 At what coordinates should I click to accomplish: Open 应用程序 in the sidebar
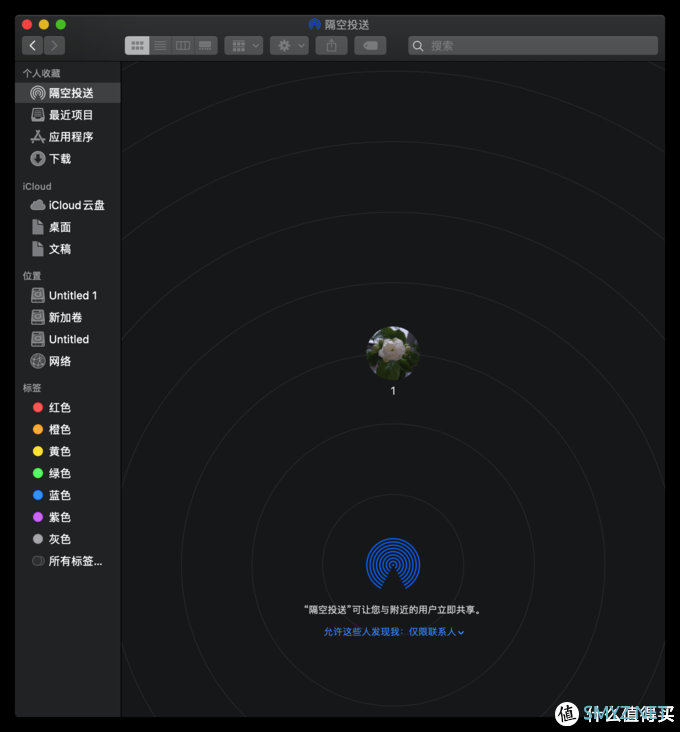tap(68, 137)
